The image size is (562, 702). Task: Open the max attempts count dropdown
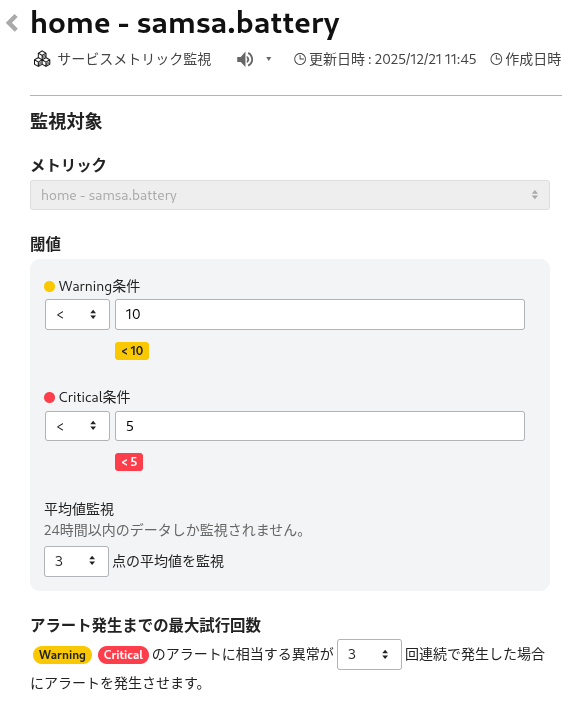[x=369, y=655]
